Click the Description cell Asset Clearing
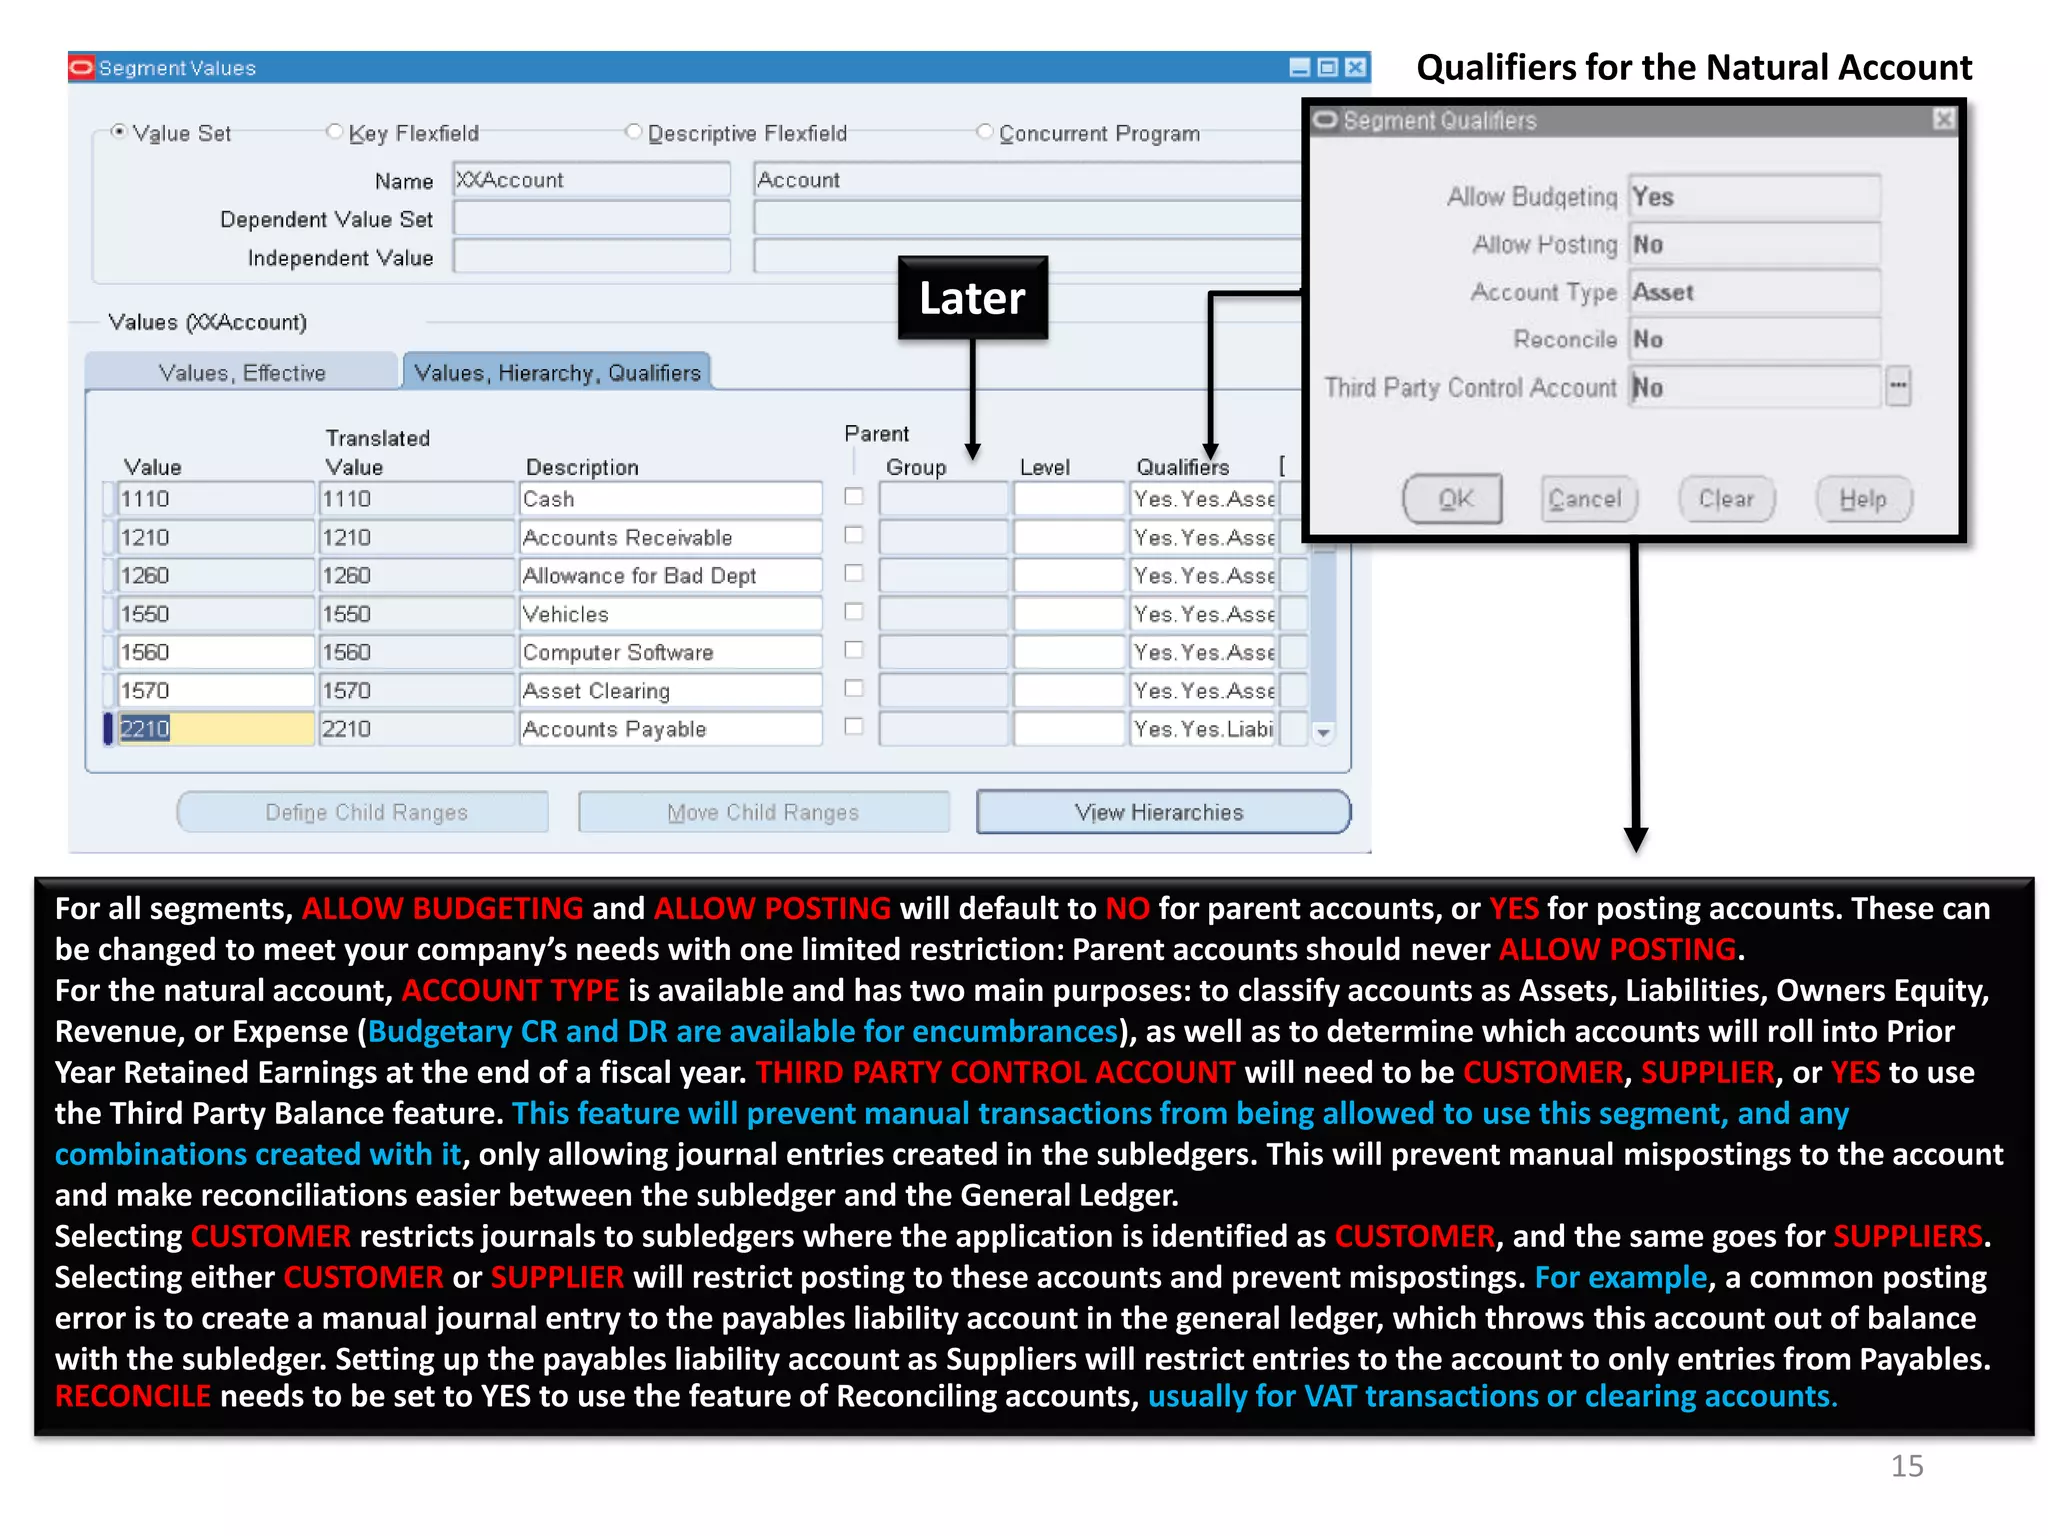Image resolution: width=2048 pixels, height=1536 pixels. click(x=670, y=690)
